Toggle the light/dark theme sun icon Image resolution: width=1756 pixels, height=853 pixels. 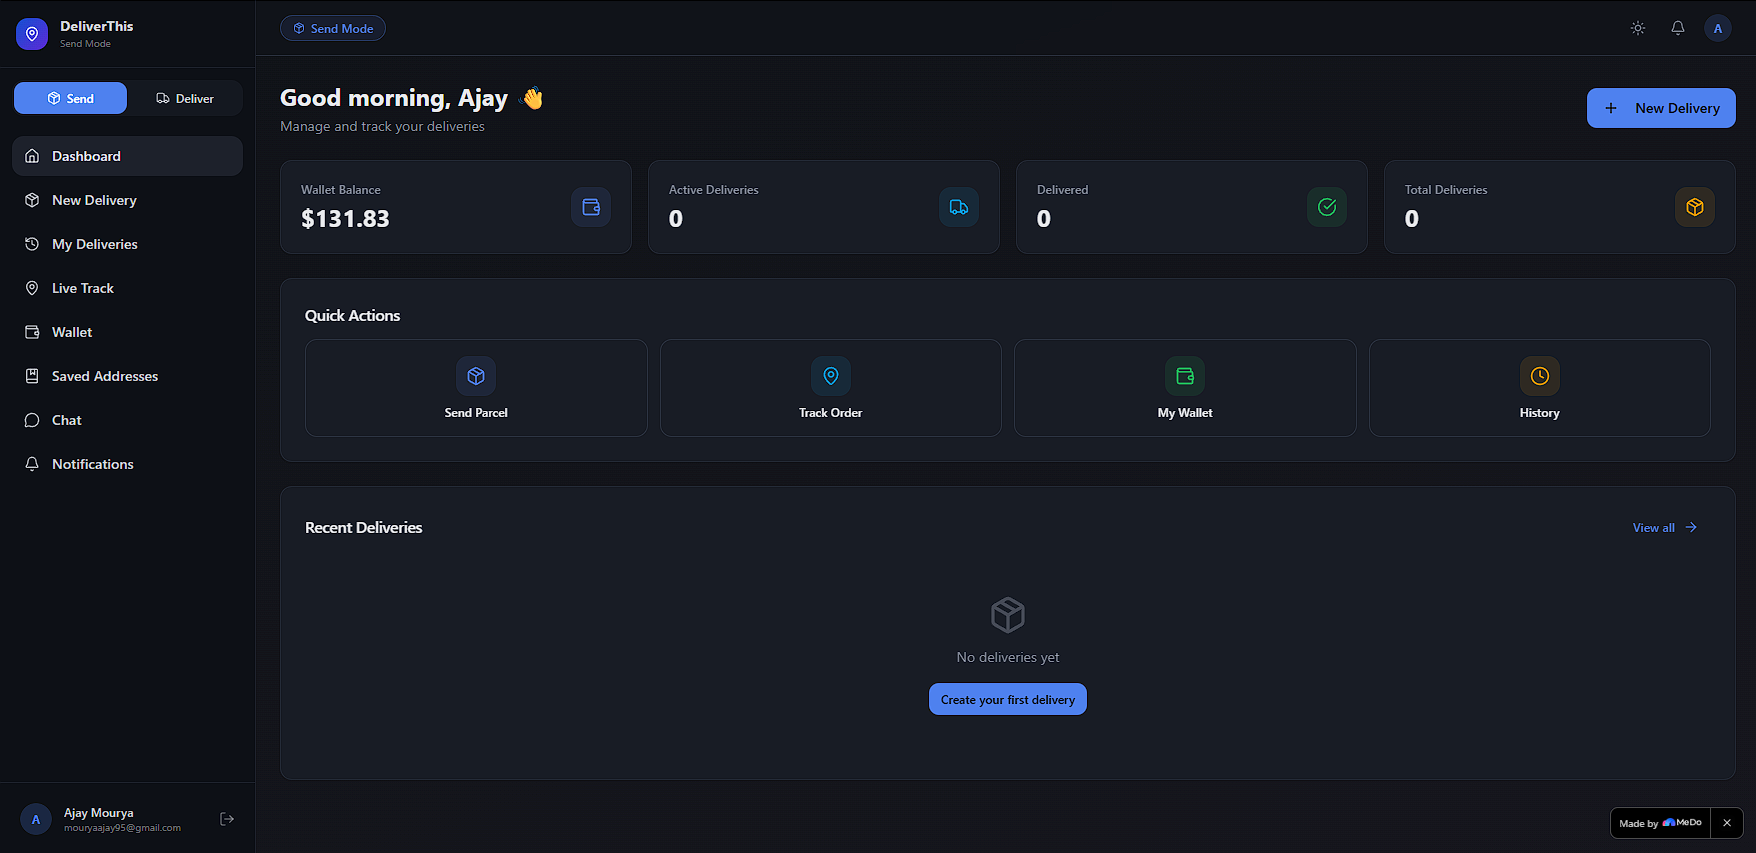[x=1638, y=28]
